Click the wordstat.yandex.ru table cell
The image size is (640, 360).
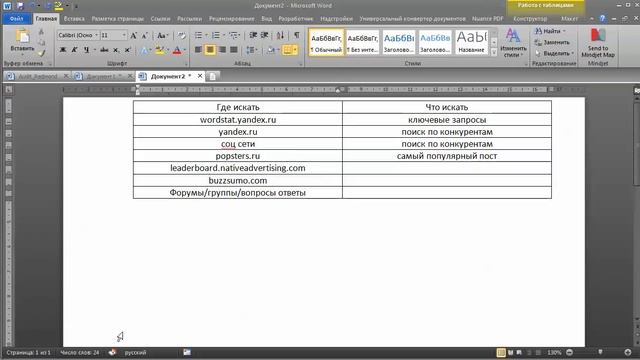(238, 120)
